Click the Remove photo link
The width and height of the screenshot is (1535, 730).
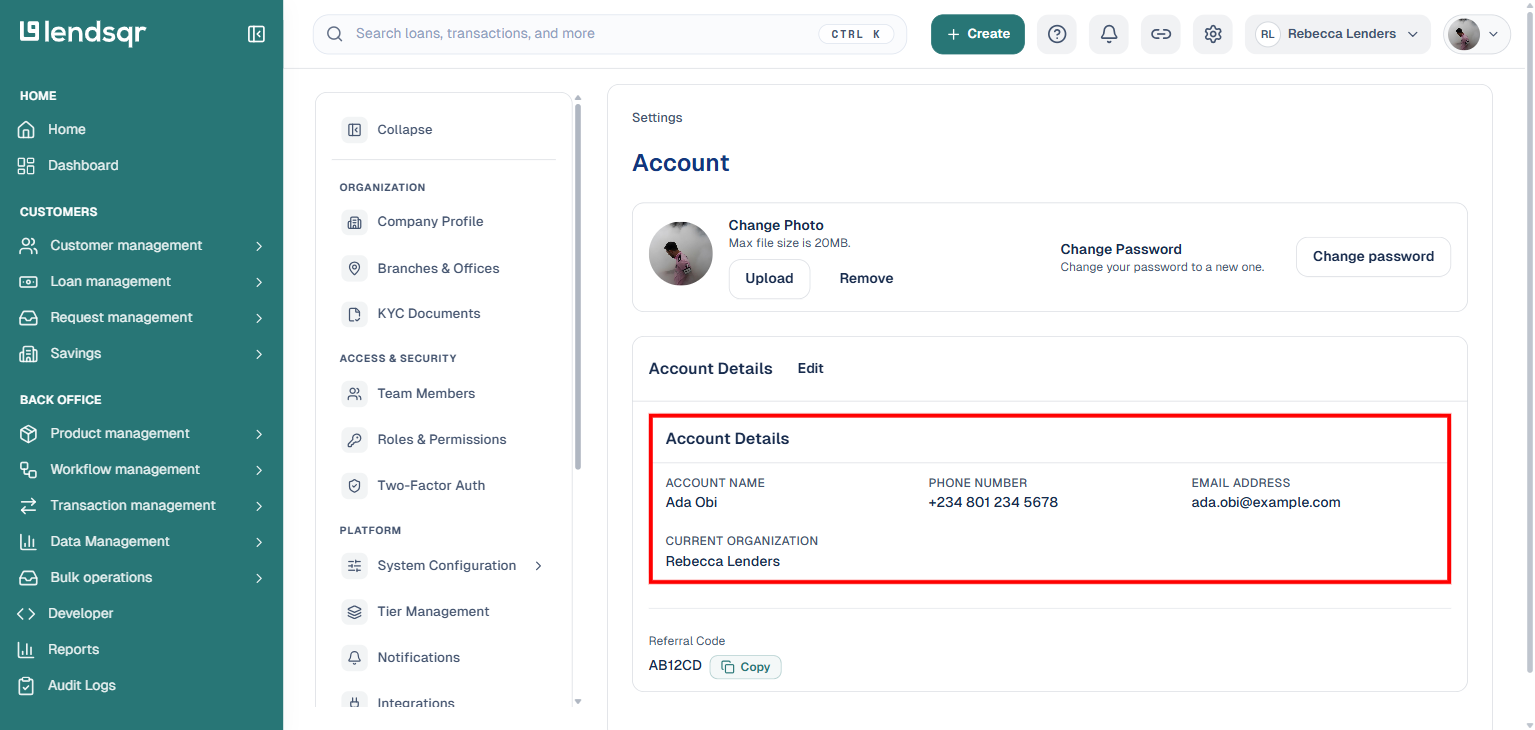coord(866,279)
